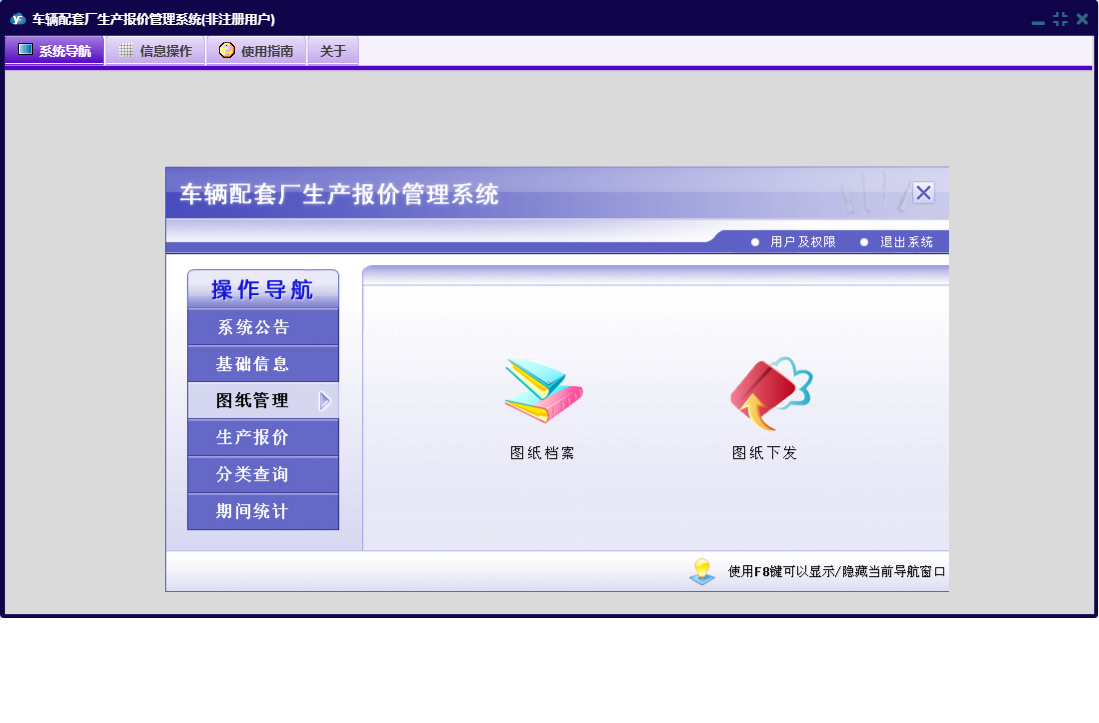Switch to 系统导航 tab
The height and width of the screenshot is (723, 1099).
(55, 50)
